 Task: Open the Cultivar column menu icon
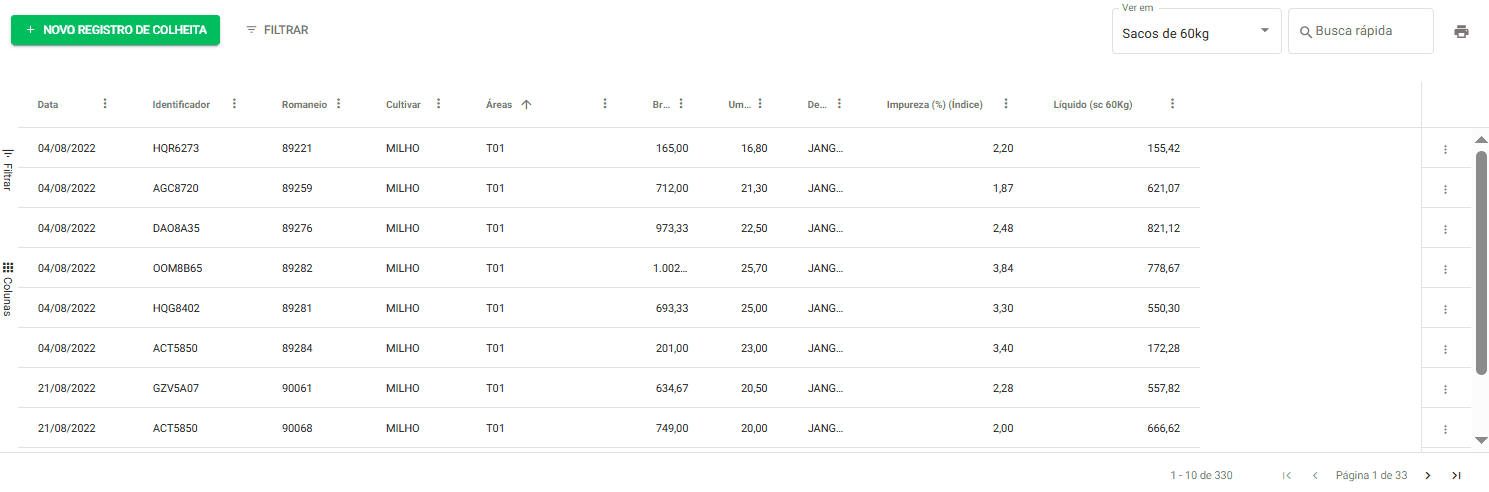coord(438,104)
